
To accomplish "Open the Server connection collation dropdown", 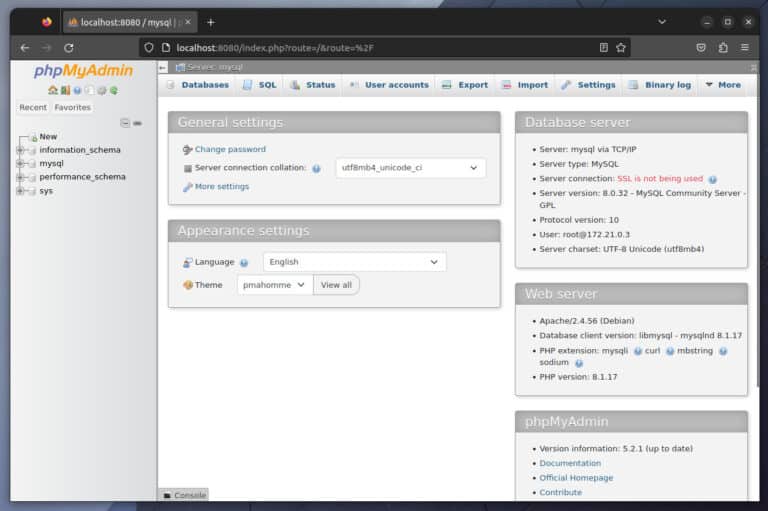I will coord(410,168).
